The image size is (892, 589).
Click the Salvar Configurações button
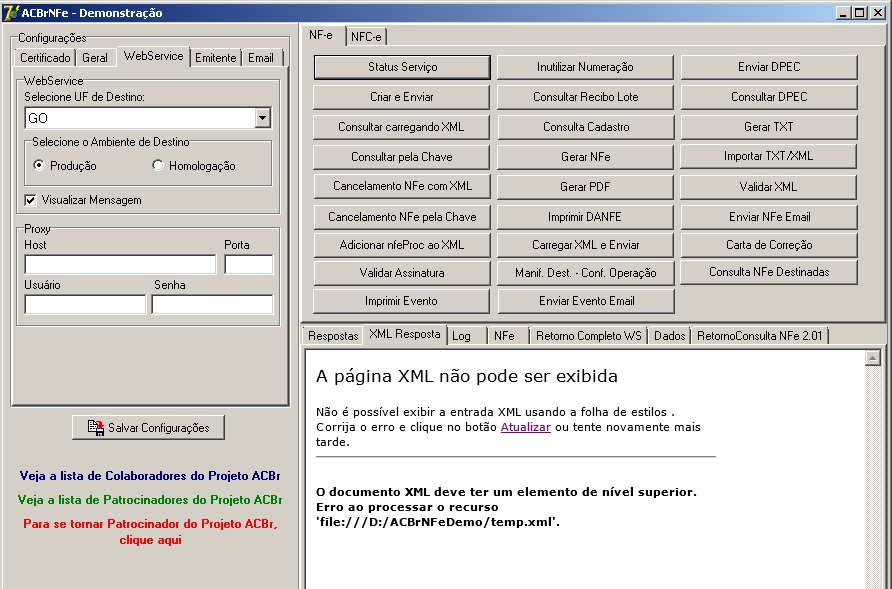click(x=148, y=427)
